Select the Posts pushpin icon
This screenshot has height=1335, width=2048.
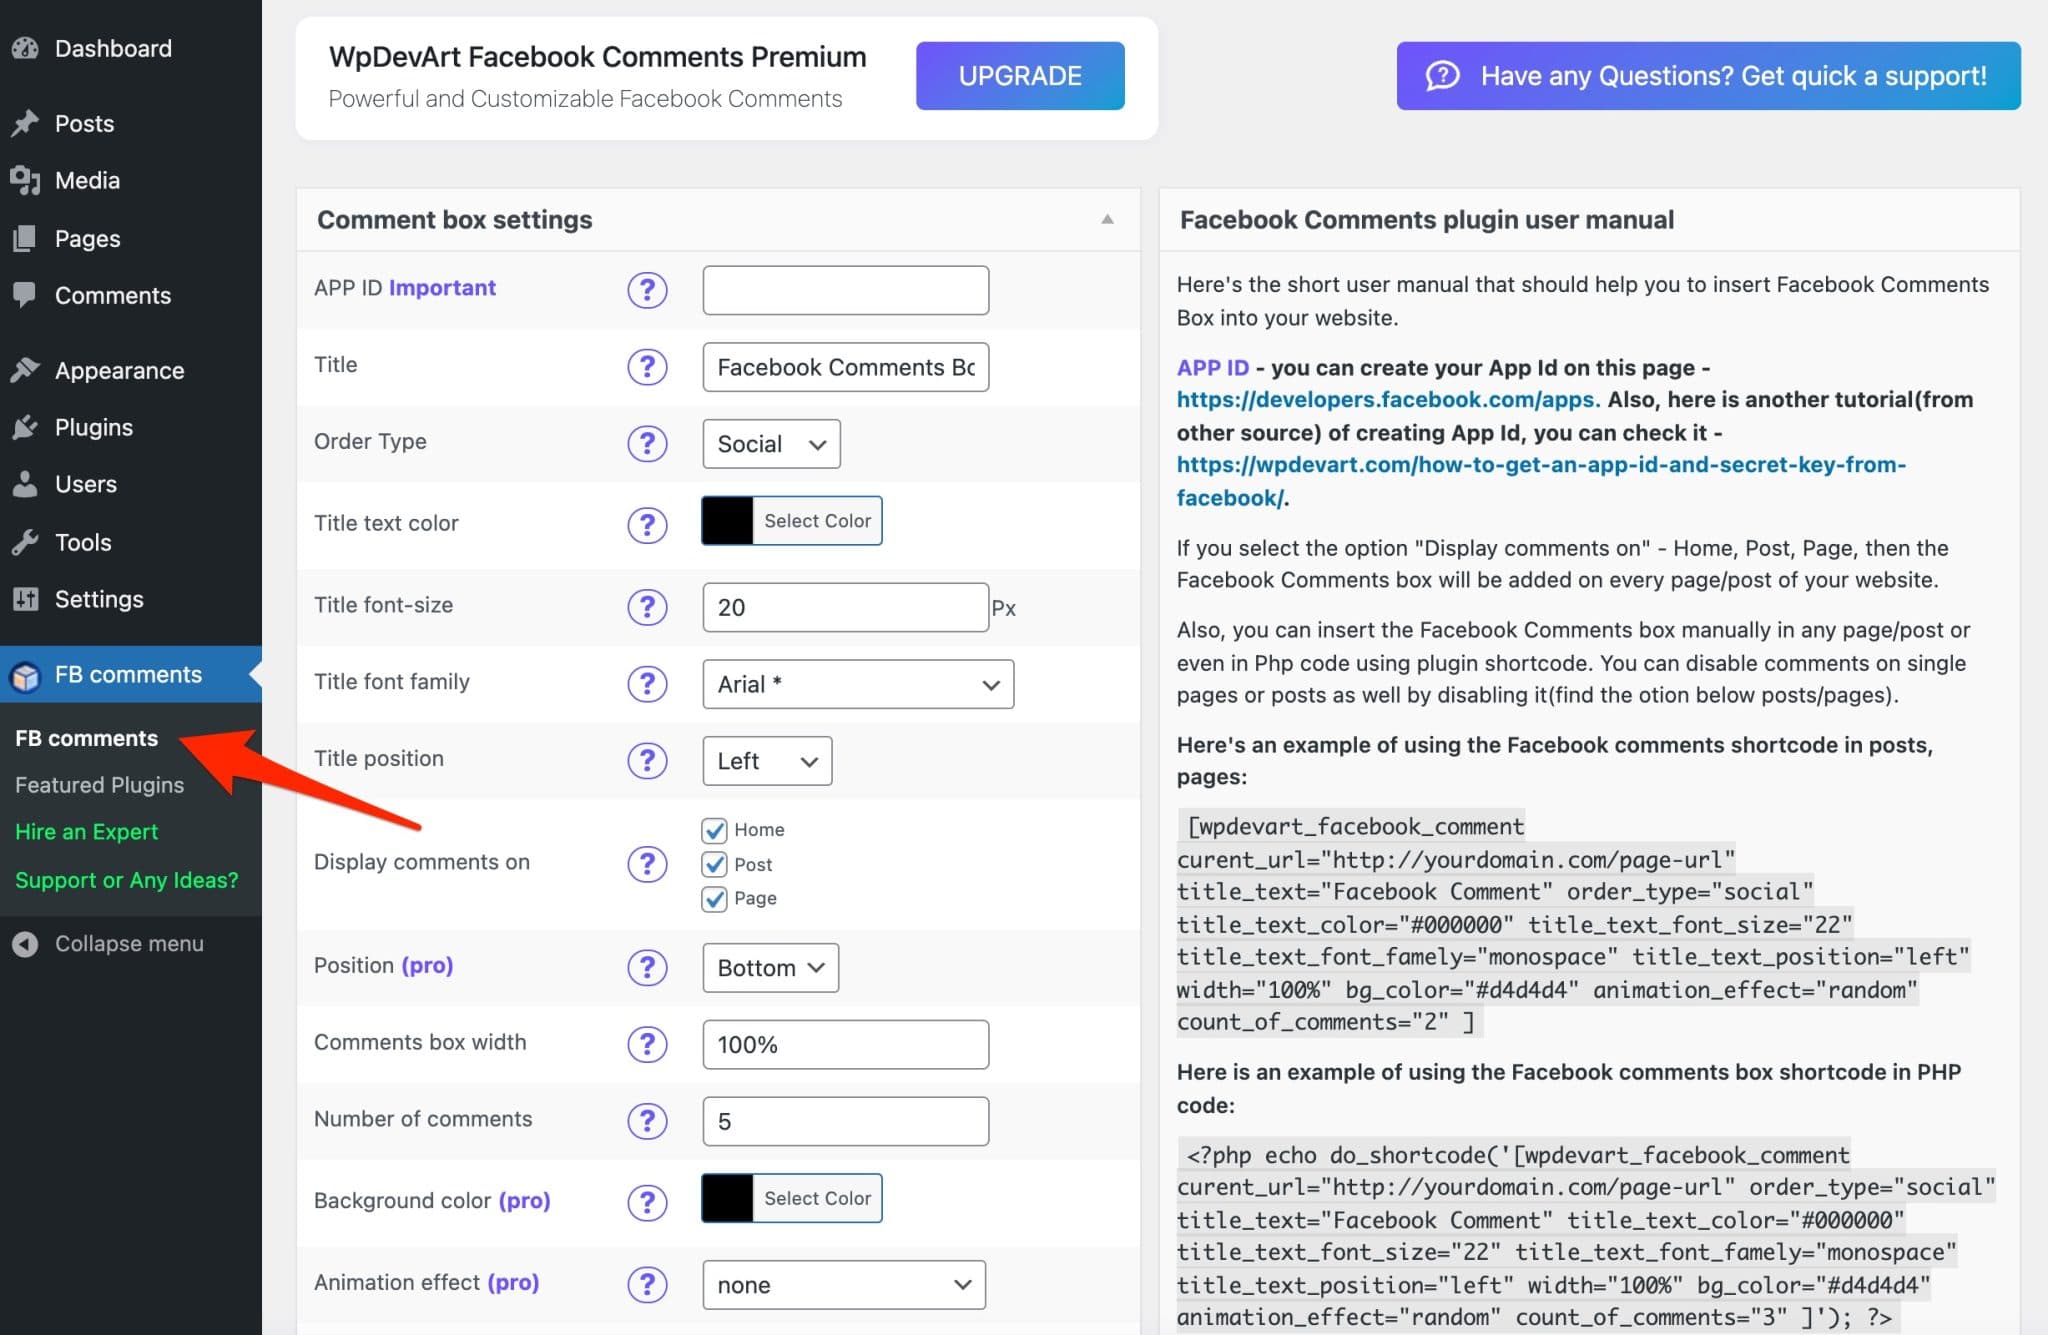26,122
